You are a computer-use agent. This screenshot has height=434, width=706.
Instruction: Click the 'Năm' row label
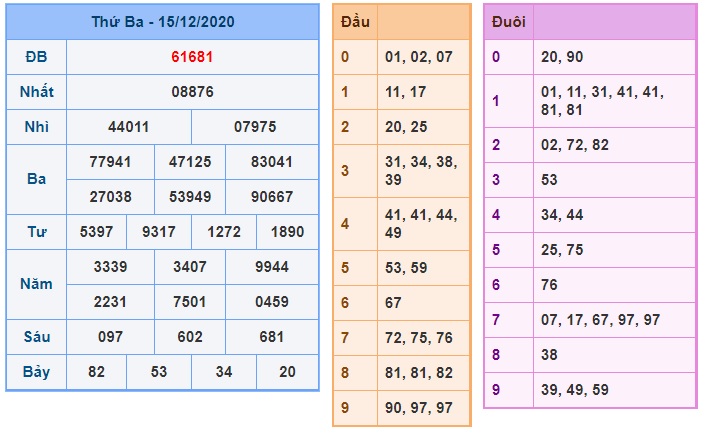click(x=36, y=284)
